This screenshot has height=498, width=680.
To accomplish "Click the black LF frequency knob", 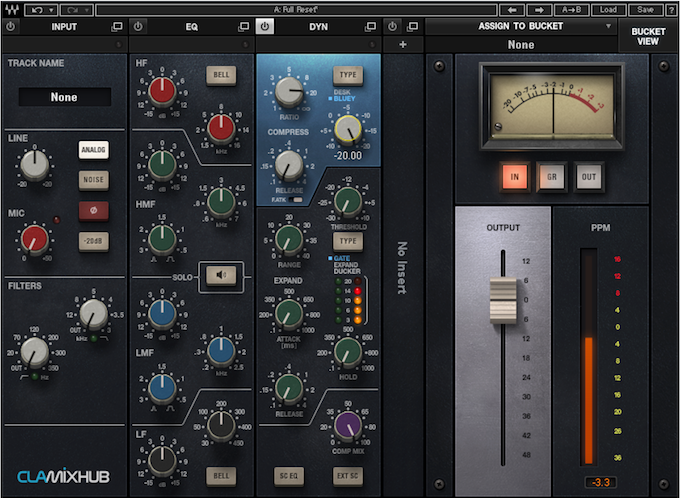I will tap(221, 426).
